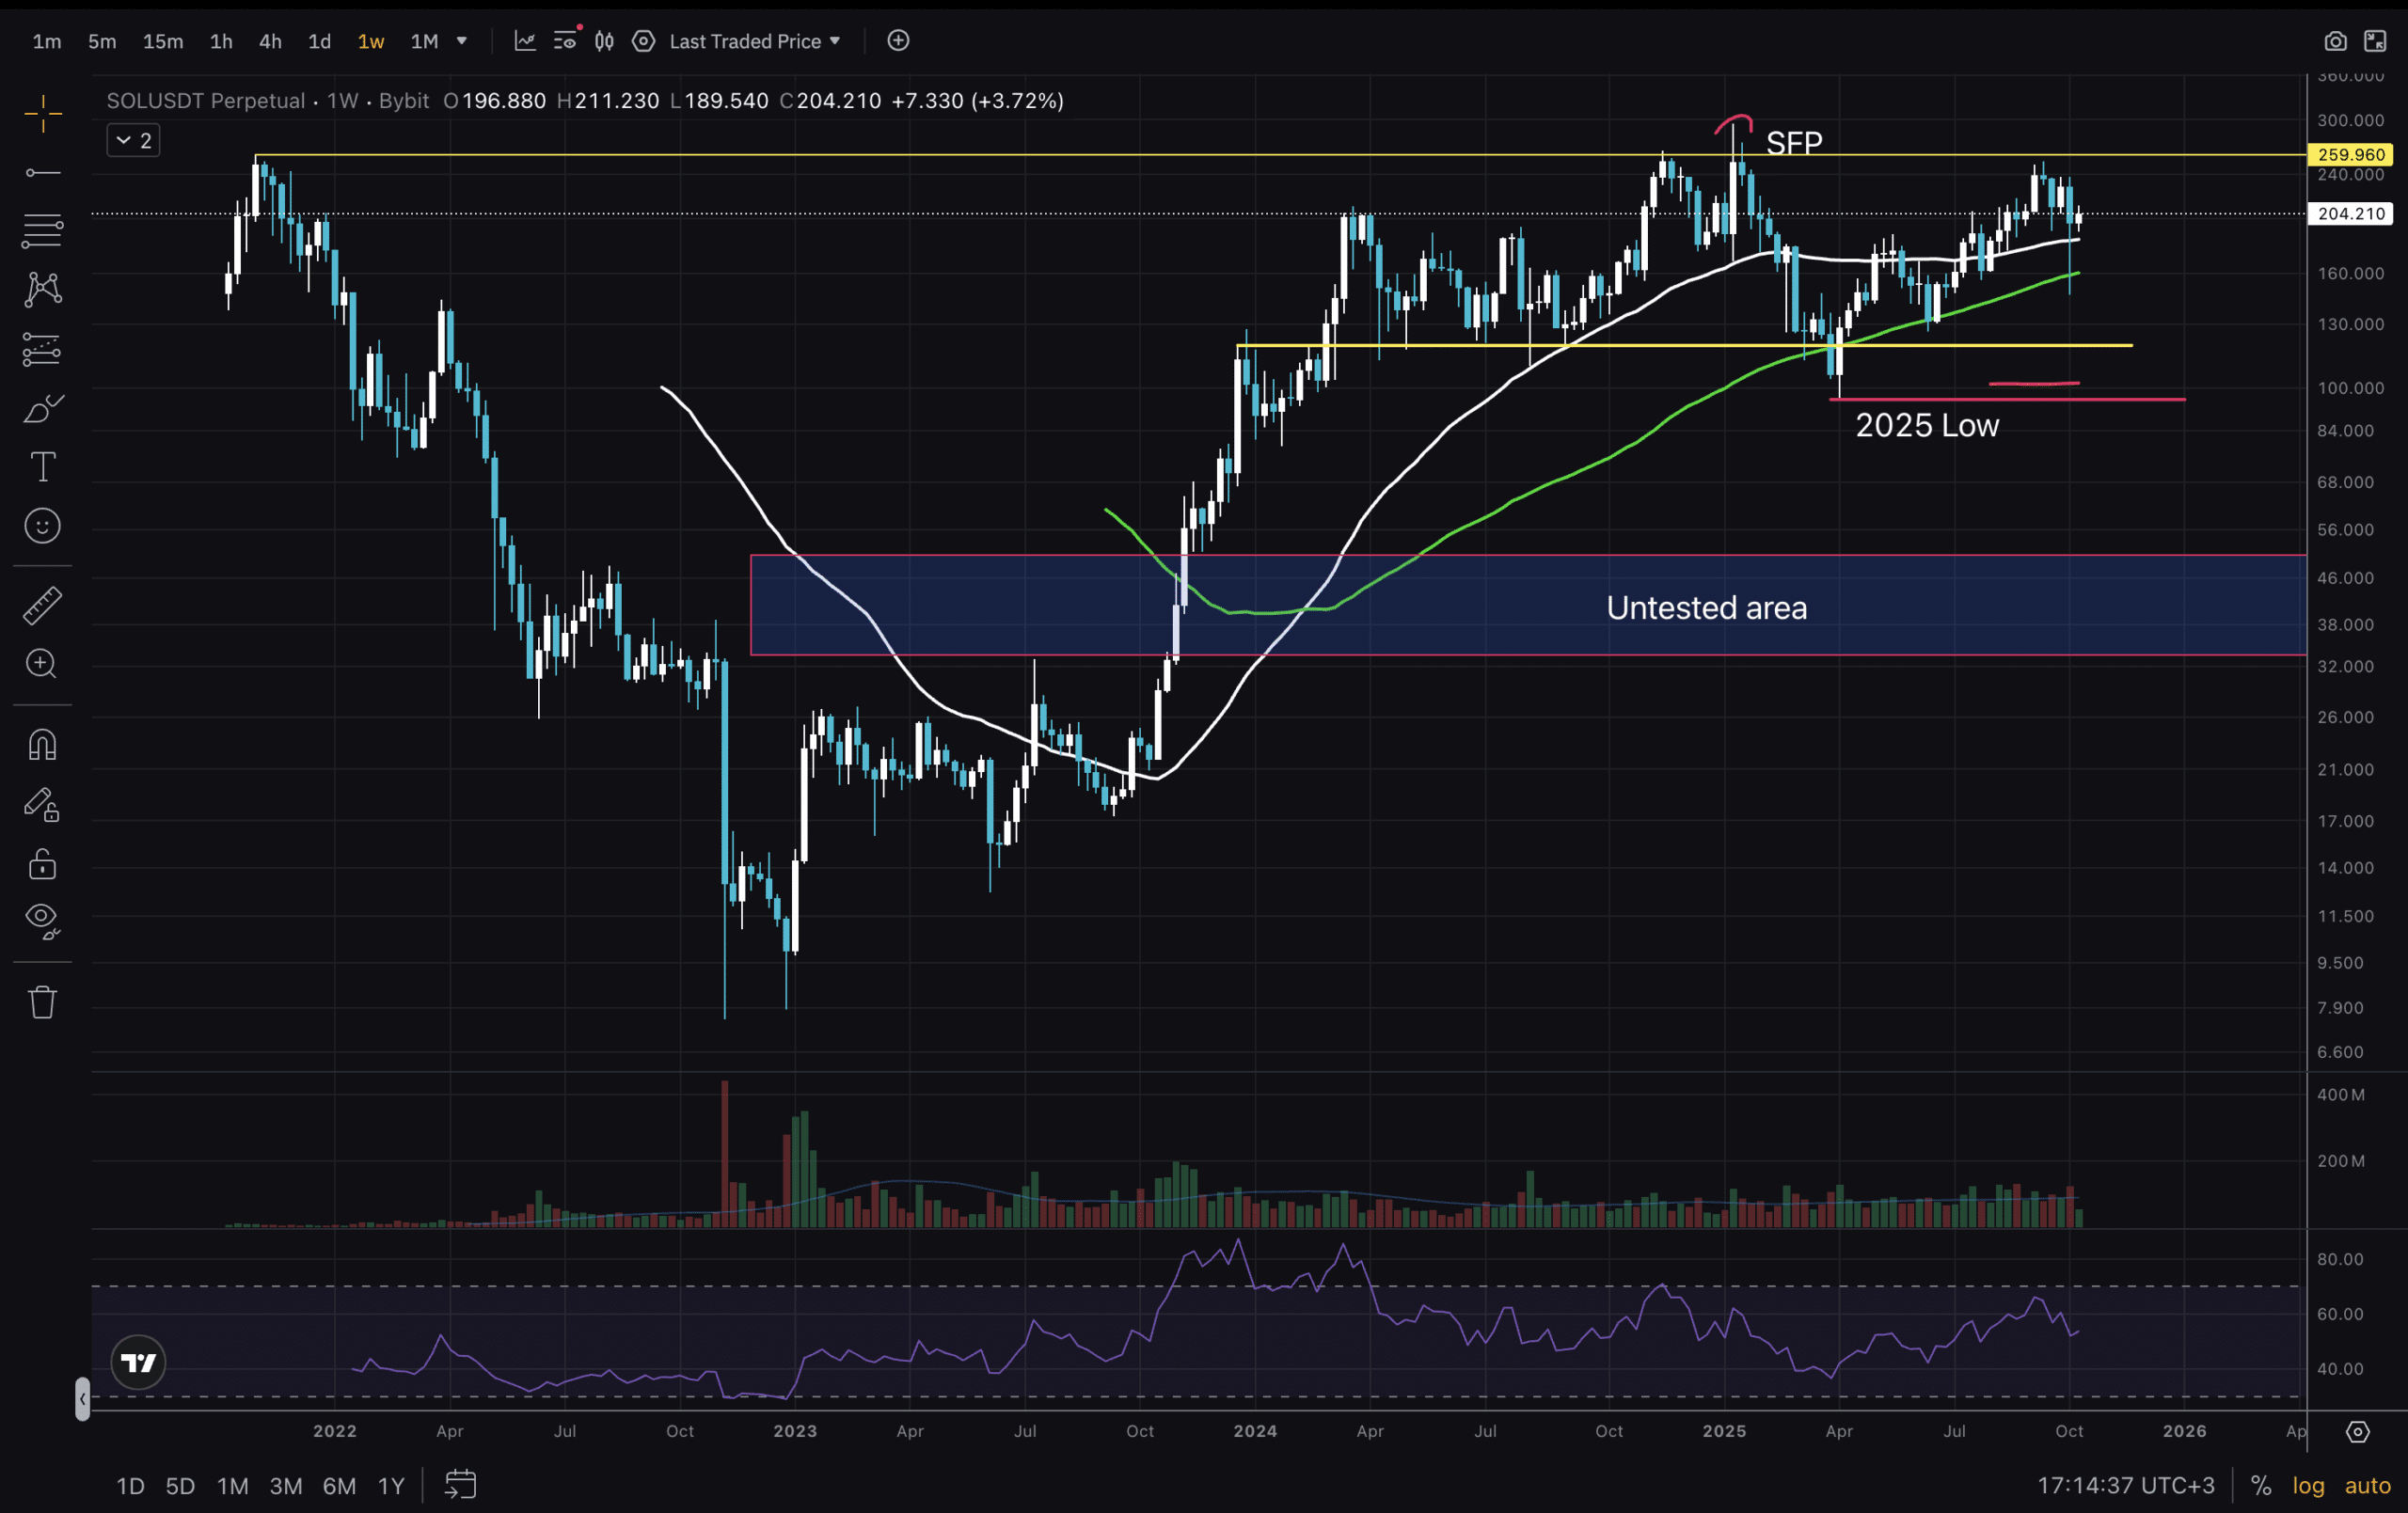Click the trash Remove Objects icon
Screen dimensions: 2408x1513
point(42,1001)
